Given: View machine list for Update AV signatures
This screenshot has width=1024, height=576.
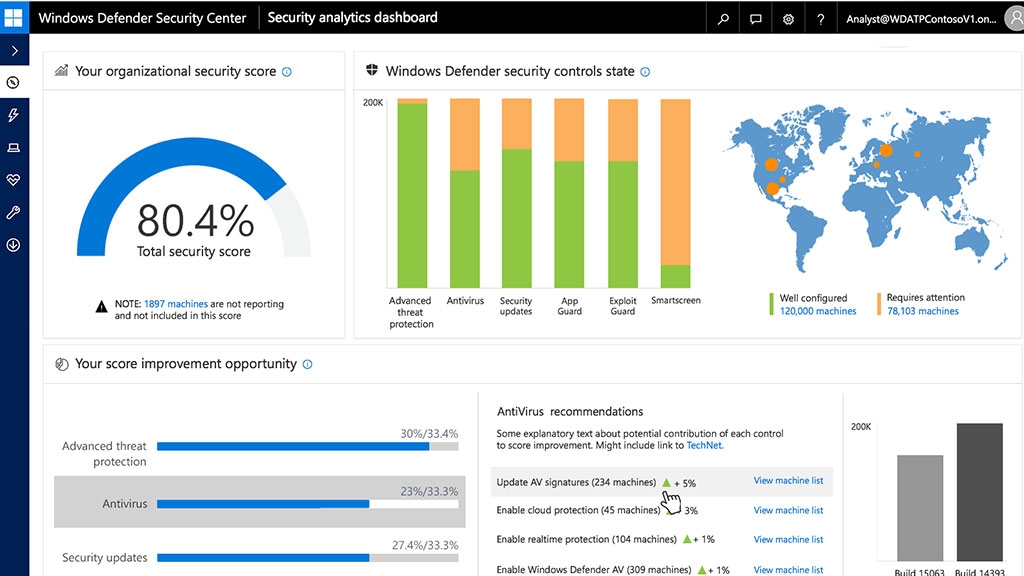Looking at the screenshot, I should coord(788,481).
